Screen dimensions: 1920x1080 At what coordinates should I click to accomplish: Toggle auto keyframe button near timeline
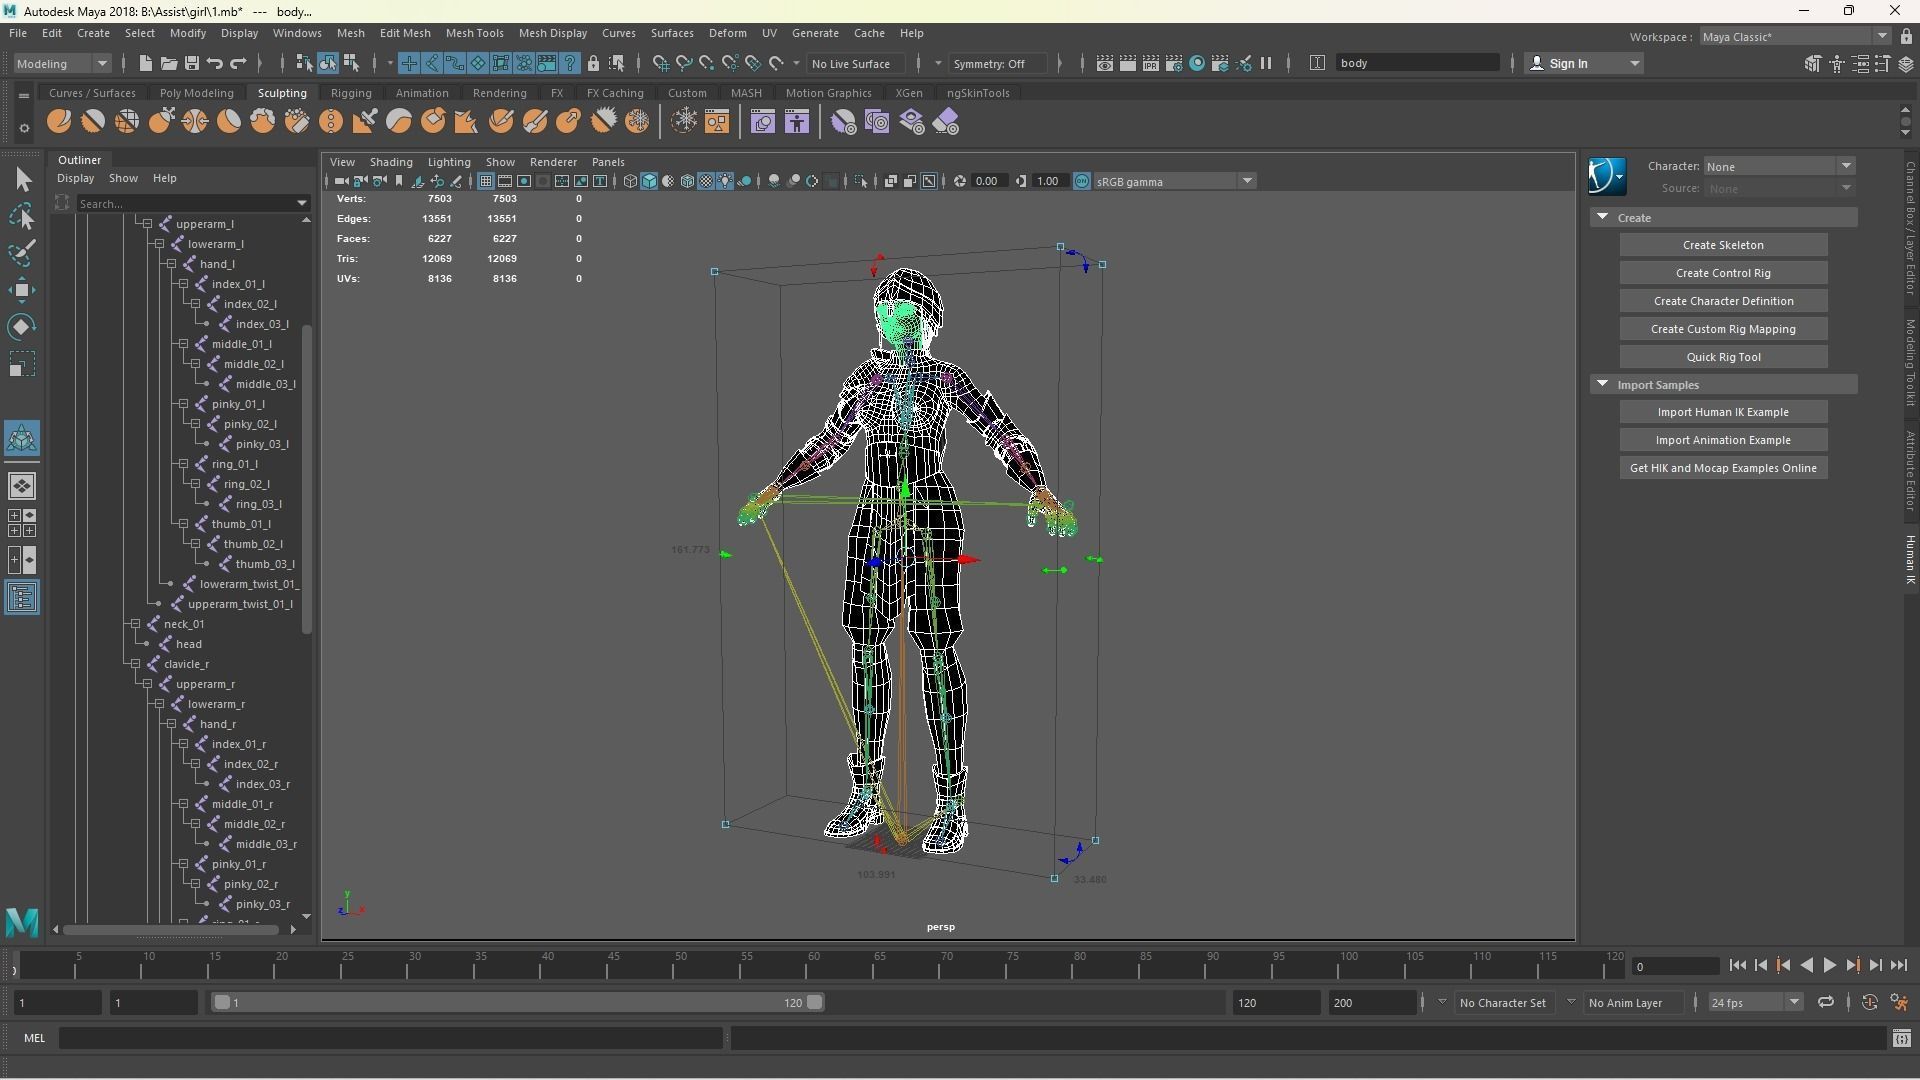point(1869,1002)
